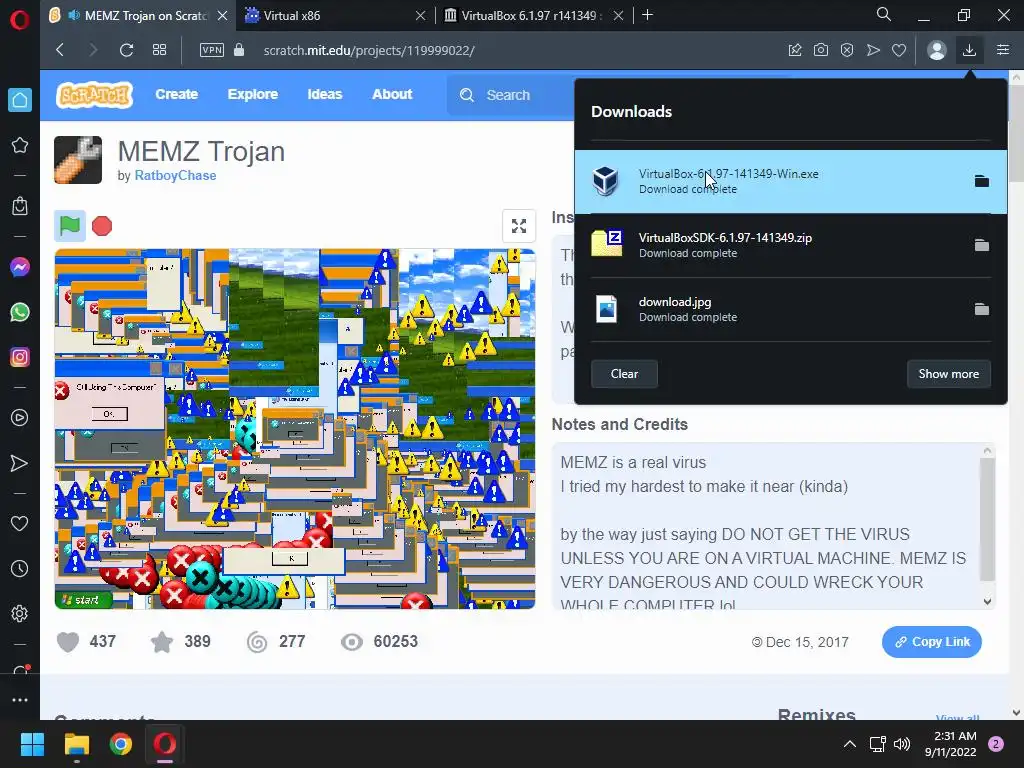1024x768 pixels.
Task: Click the snapshot camera icon
Action: tap(821, 50)
